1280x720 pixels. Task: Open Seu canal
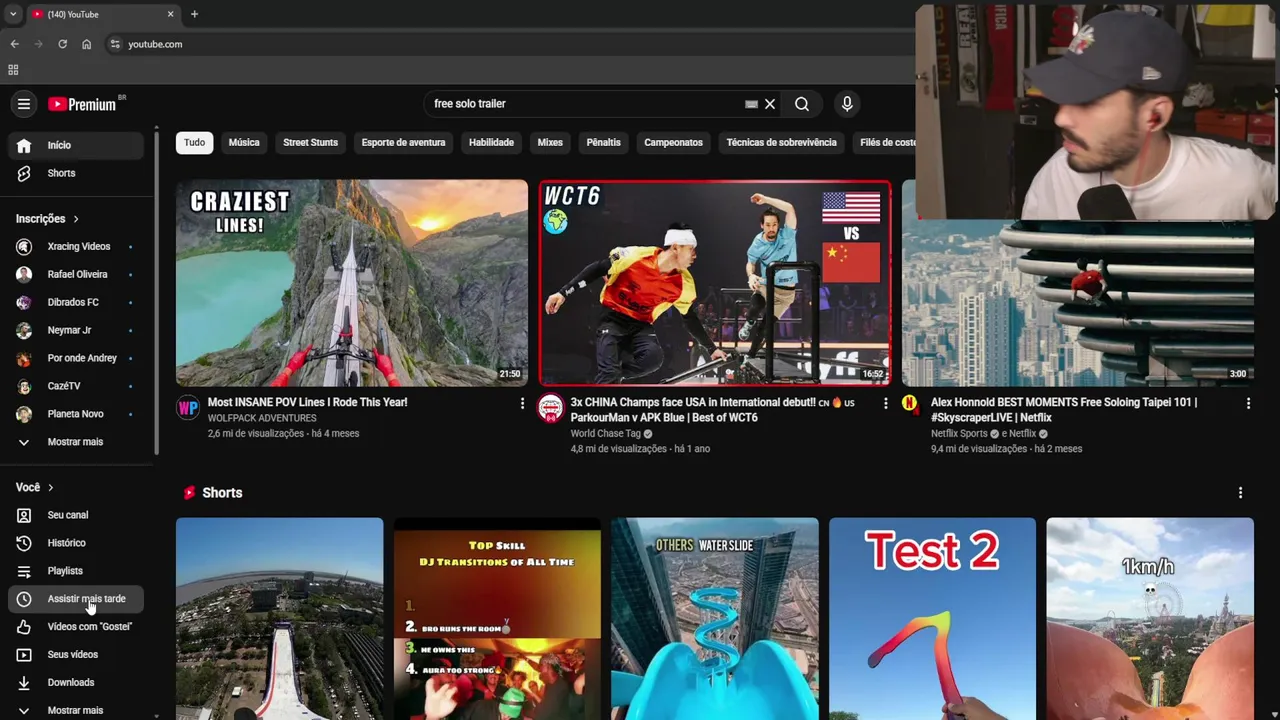(x=76, y=515)
